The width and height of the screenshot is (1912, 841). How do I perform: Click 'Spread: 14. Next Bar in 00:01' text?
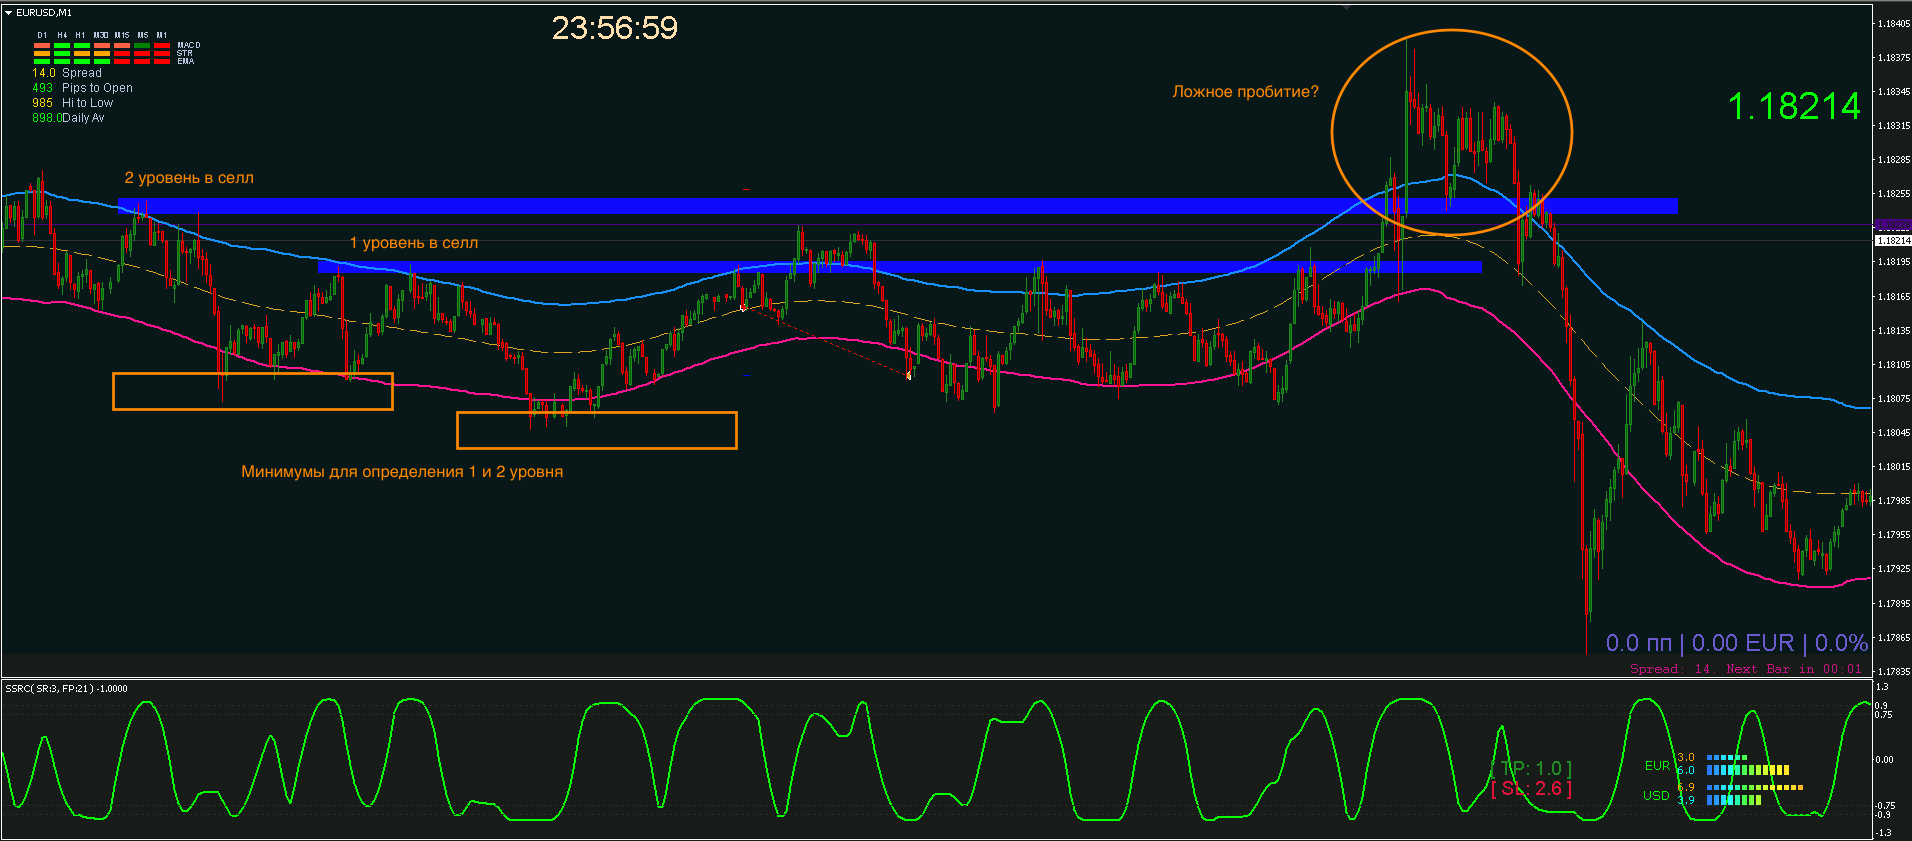tap(1746, 669)
